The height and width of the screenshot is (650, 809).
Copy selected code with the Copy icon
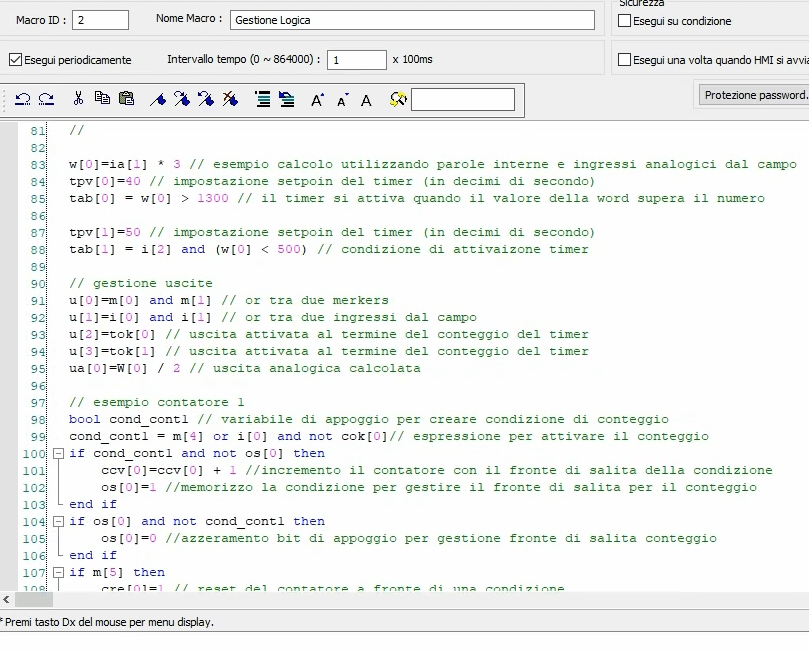(x=102, y=98)
